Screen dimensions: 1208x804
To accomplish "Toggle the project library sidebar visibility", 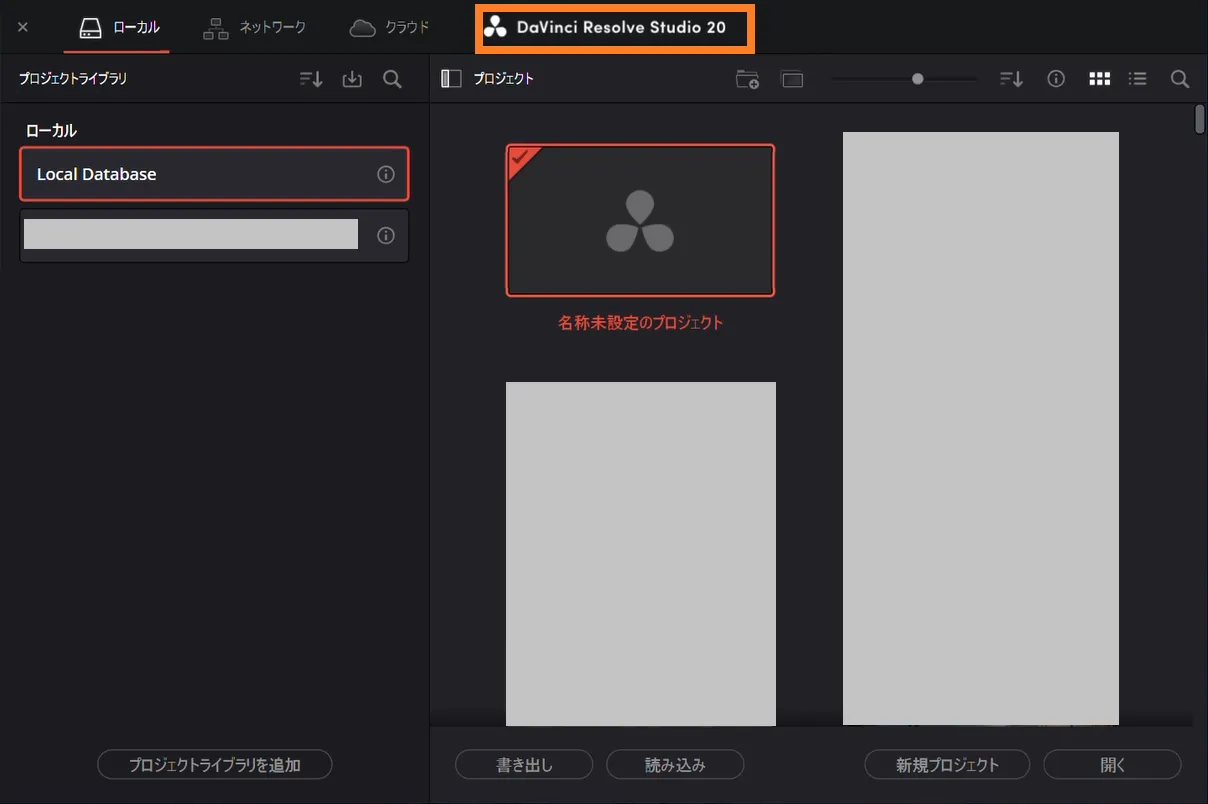I will [449, 78].
